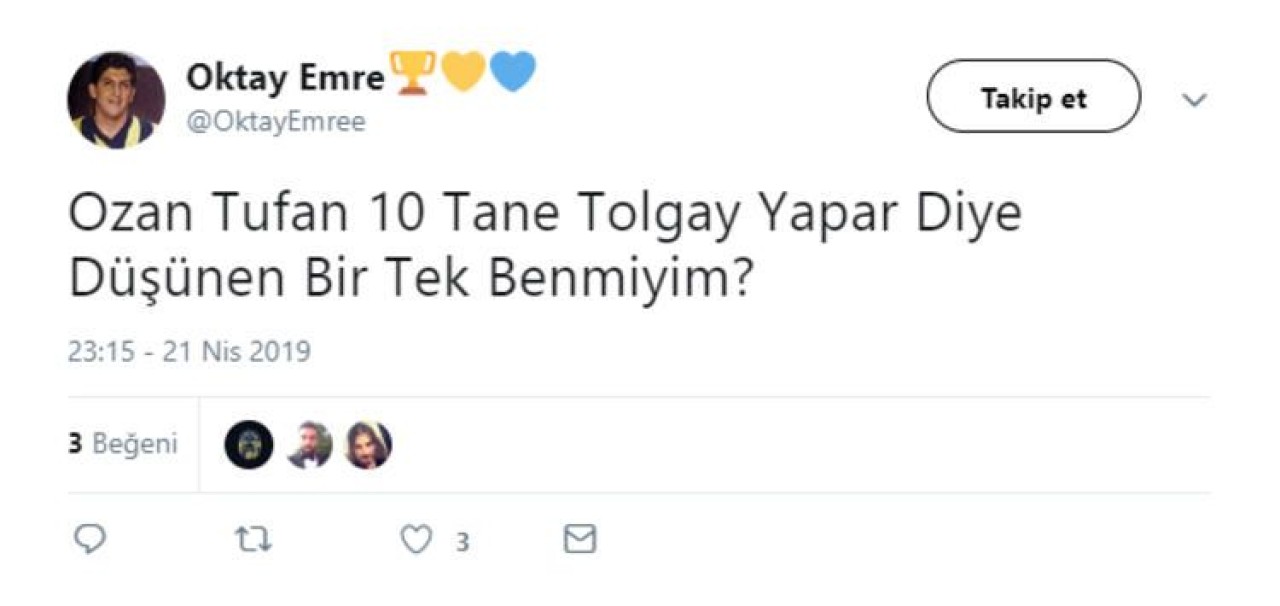Like the tweet with the heart outline icon
Screen dimensions: 1280x606
[416, 540]
